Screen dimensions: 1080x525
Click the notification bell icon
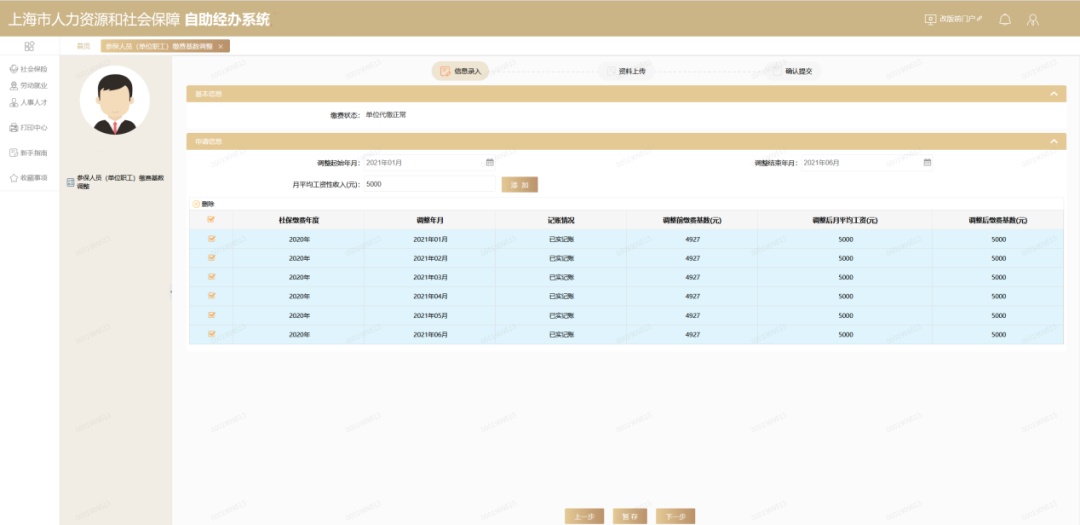pyautogui.click(x=1005, y=19)
